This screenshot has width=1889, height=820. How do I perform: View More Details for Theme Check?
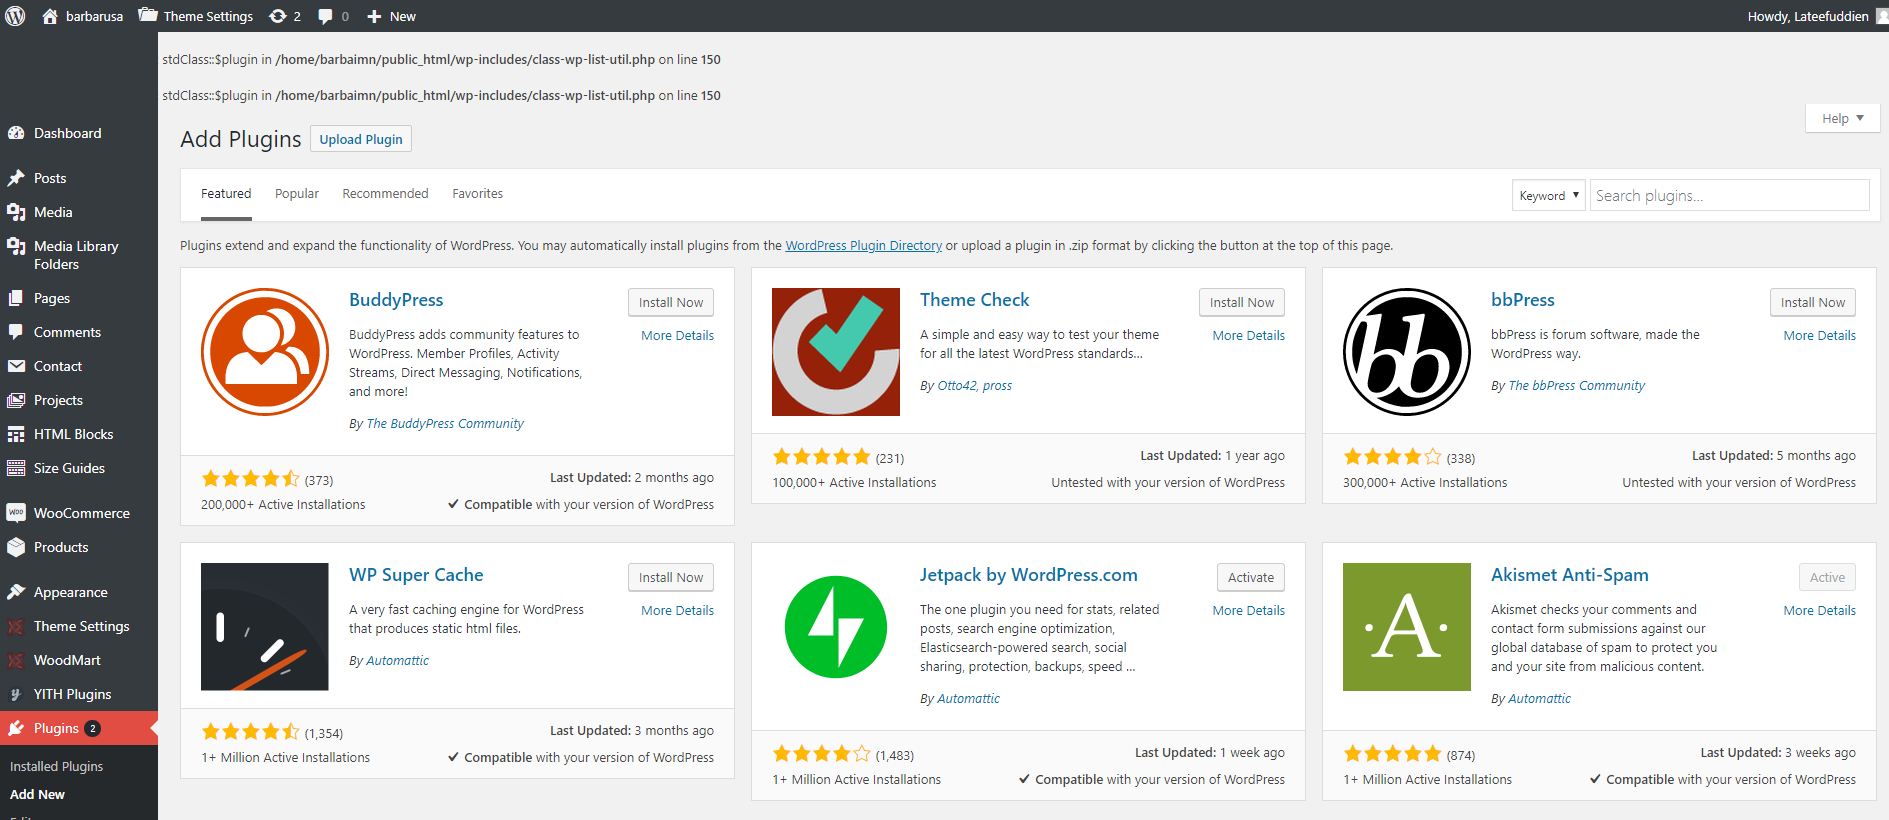coord(1249,336)
